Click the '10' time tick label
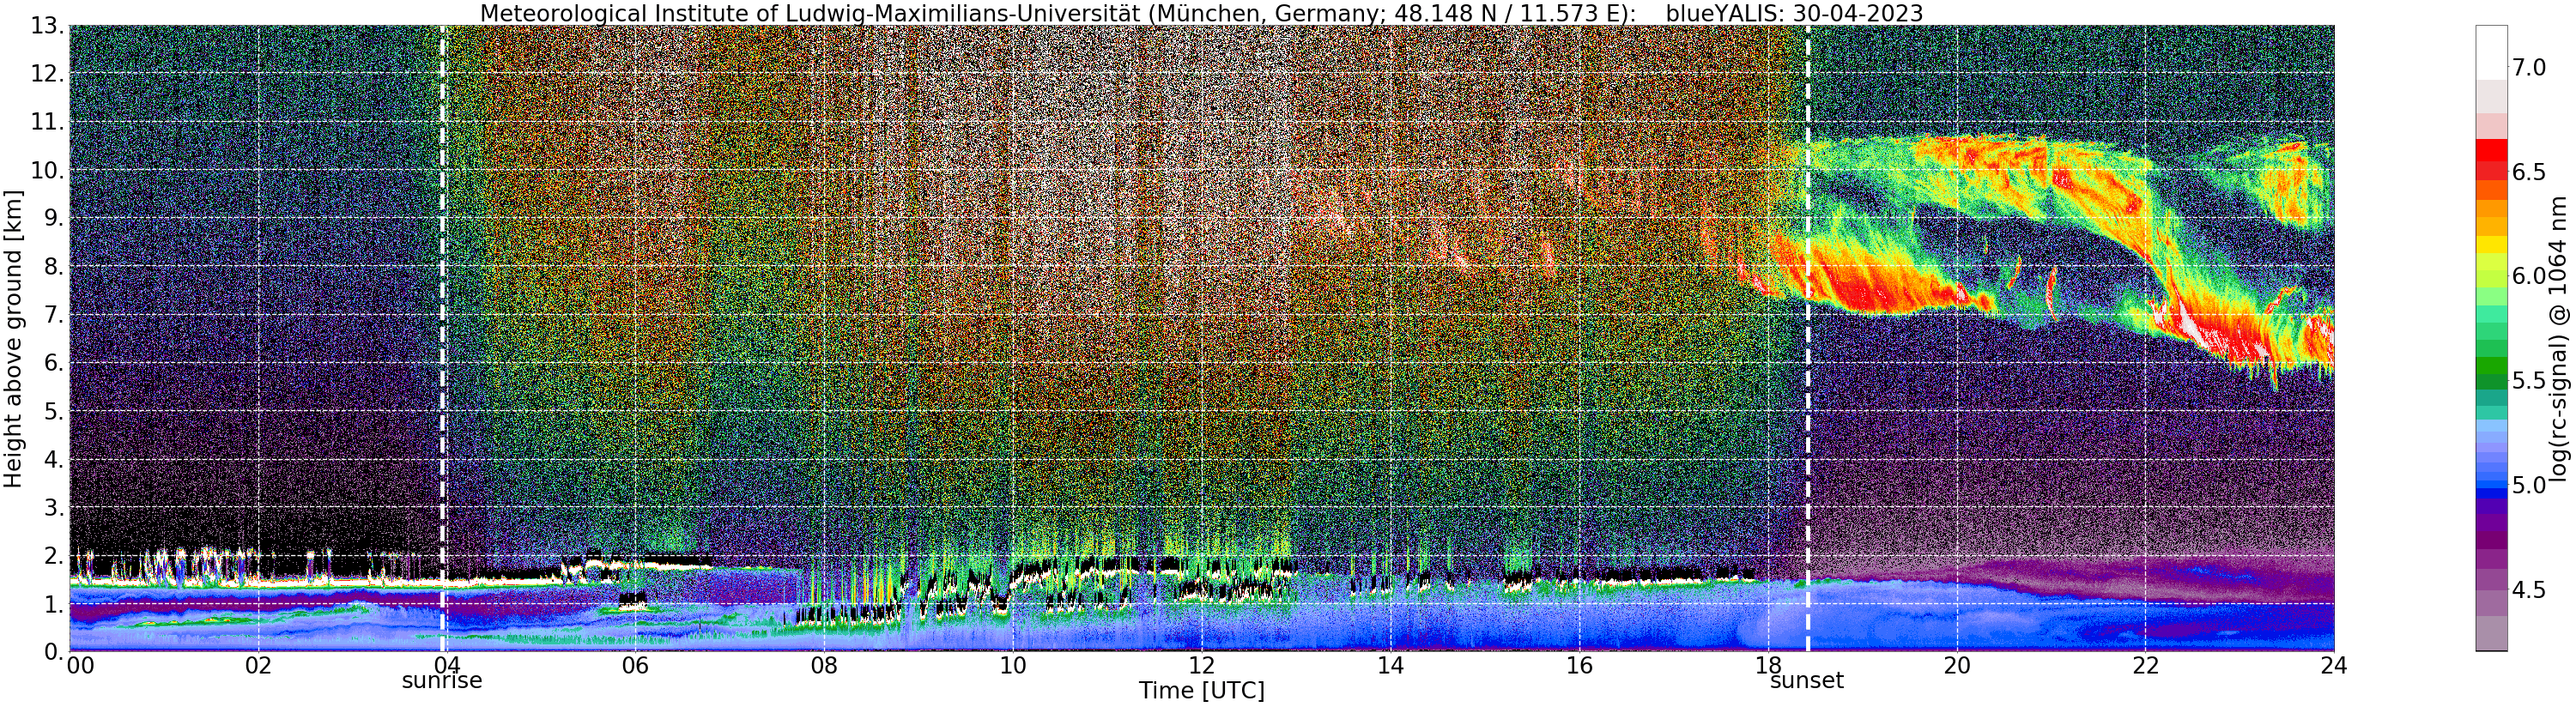Image resolution: width=2576 pixels, height=707 pixels. 1013,665
